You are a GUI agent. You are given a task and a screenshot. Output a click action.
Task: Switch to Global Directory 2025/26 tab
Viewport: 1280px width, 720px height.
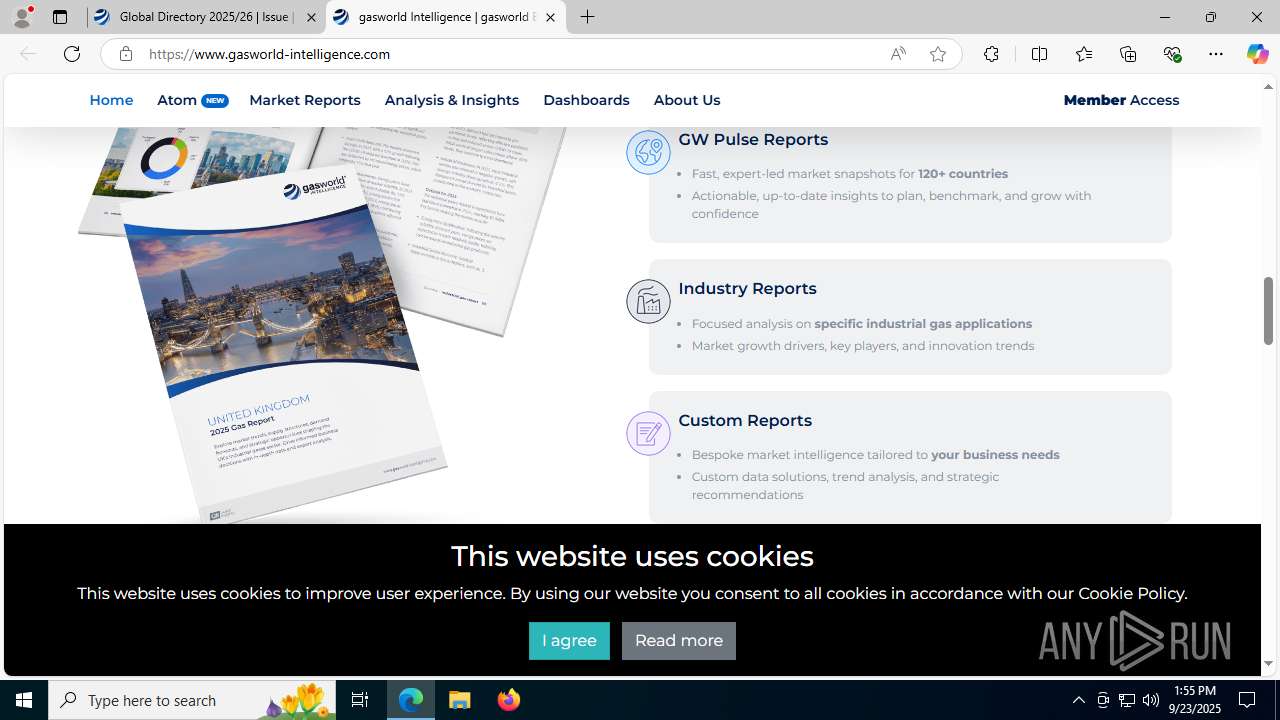[205, 17]
